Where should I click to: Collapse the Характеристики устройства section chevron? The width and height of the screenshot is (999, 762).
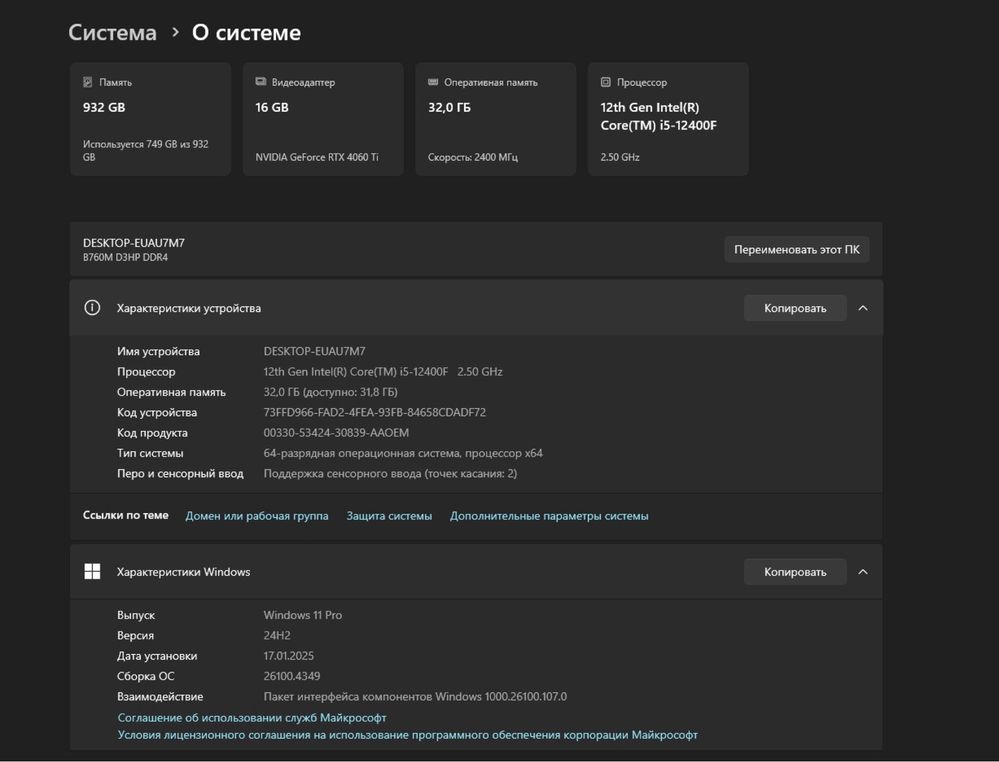click(x=863, y=308)
